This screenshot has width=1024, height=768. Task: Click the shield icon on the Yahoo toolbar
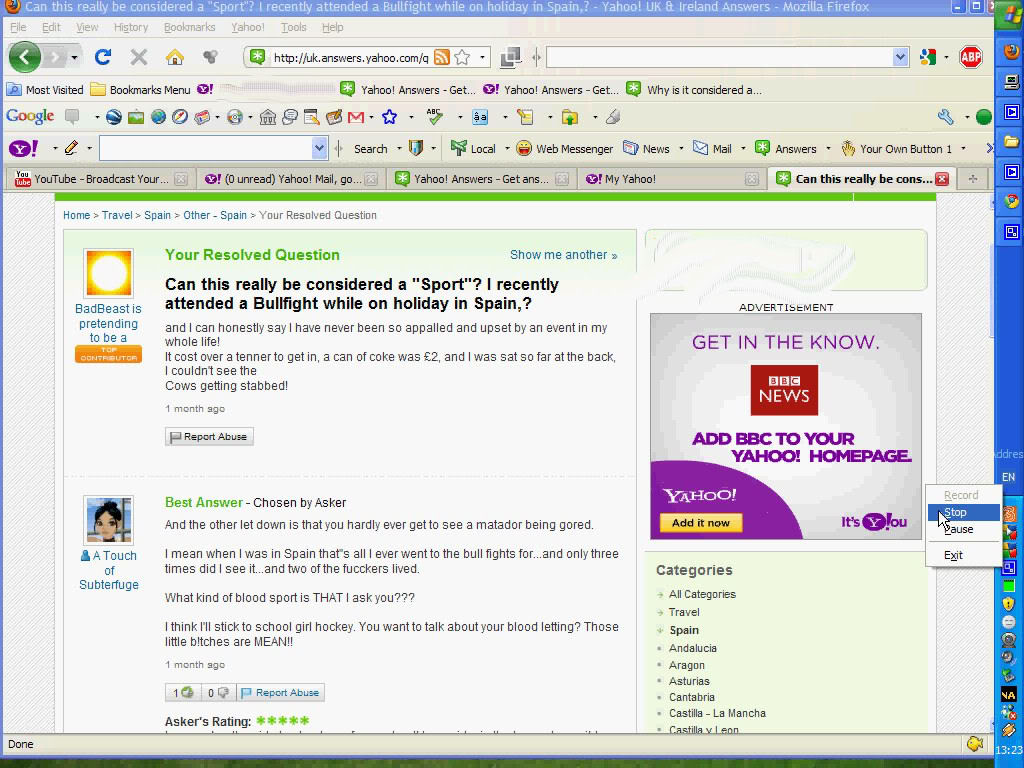pos(415,149)
